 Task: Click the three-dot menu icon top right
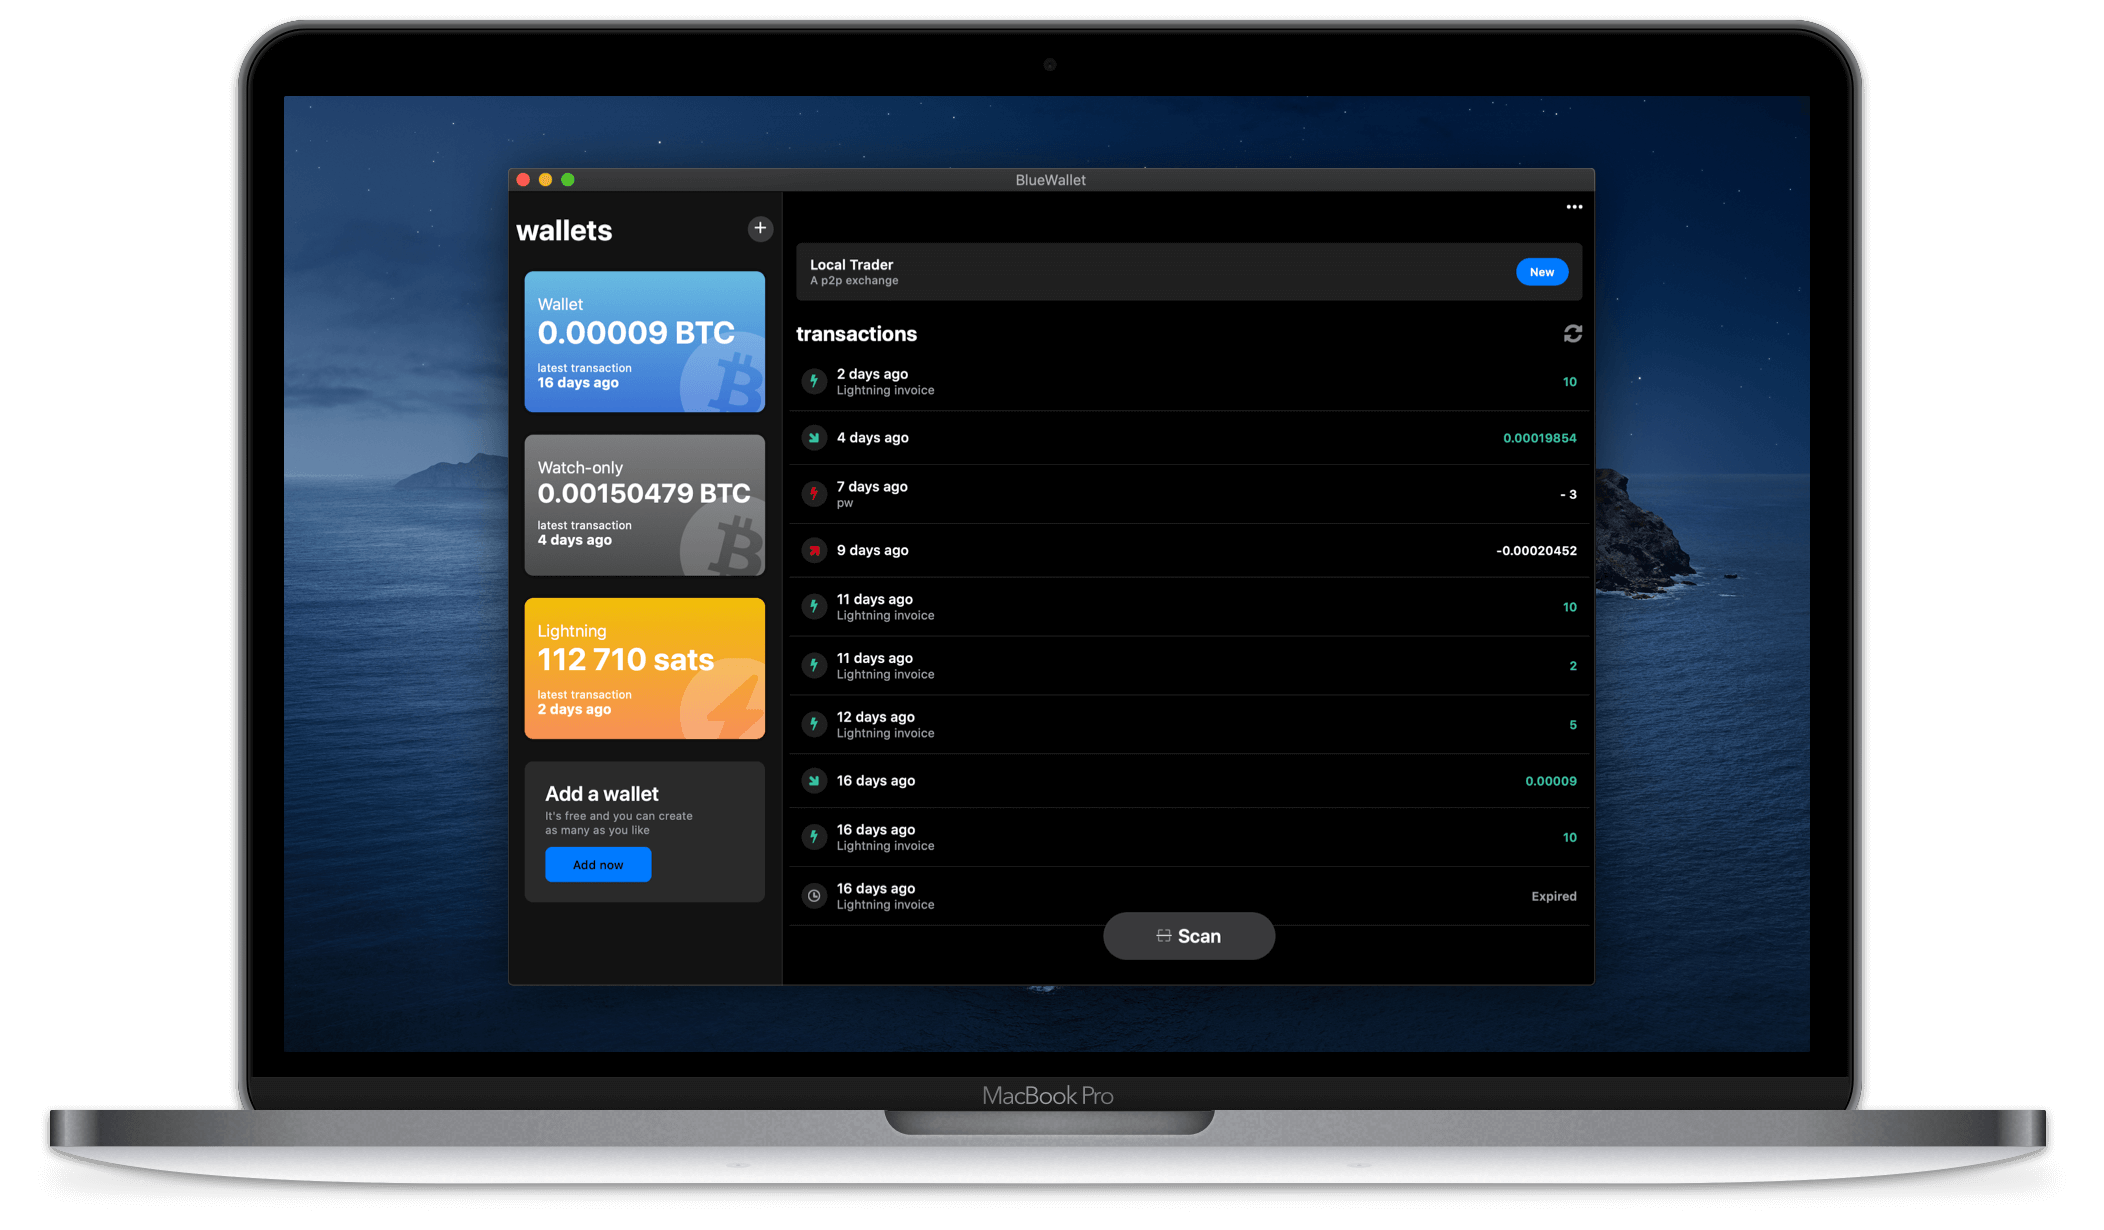[1574, 206]
